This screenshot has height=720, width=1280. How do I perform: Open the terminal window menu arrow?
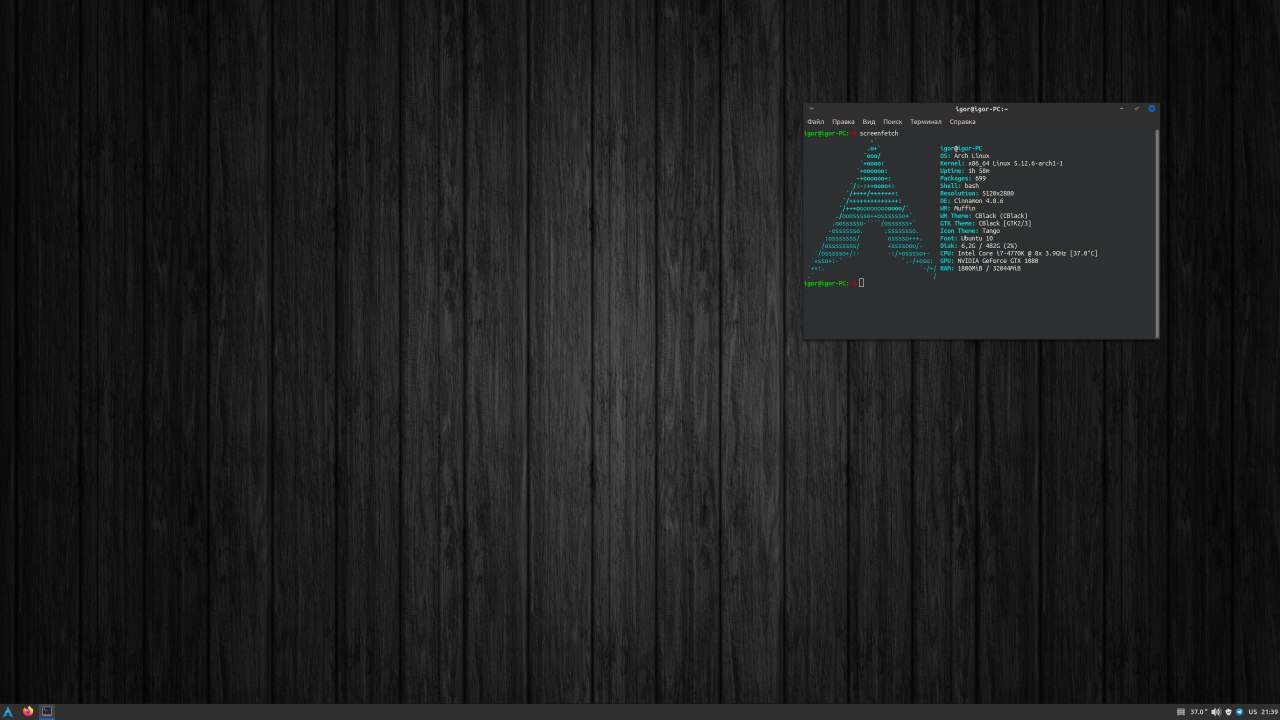click(812, 108)
